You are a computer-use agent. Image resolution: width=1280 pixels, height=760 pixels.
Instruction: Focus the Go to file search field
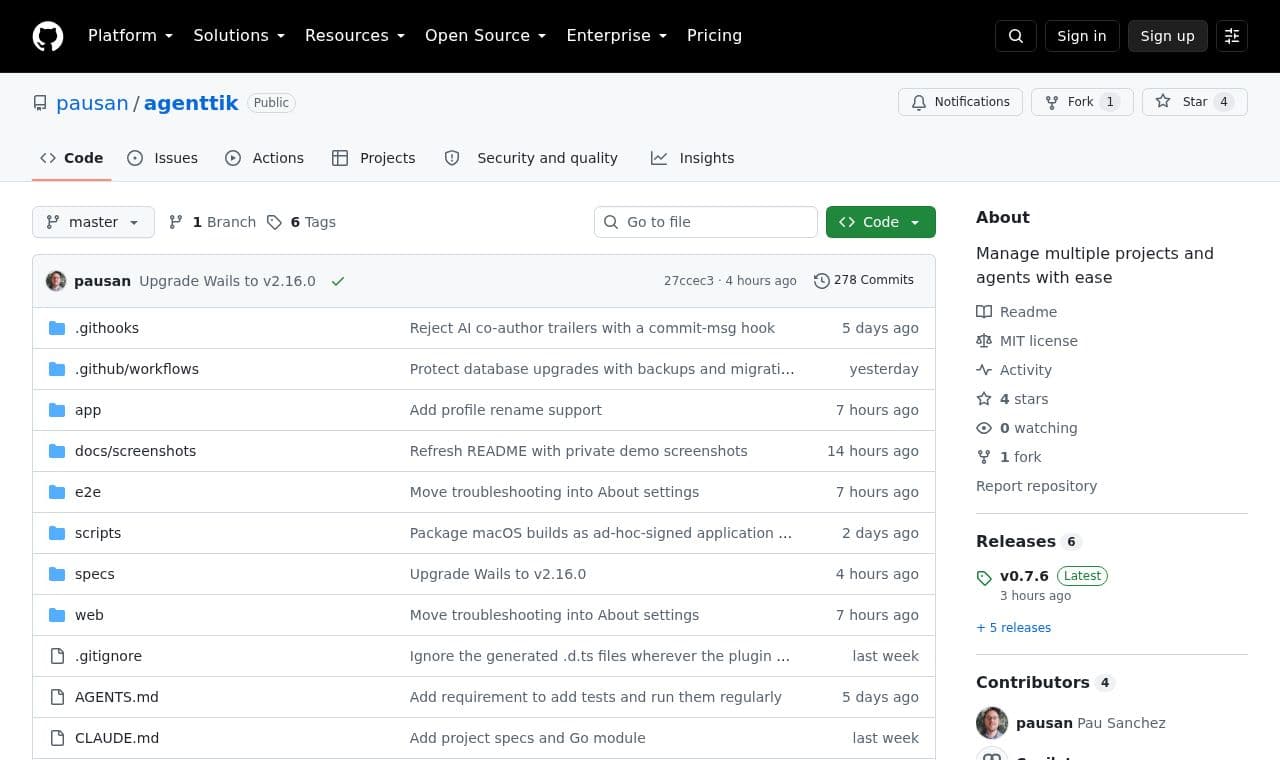click(x=706, y=222)
